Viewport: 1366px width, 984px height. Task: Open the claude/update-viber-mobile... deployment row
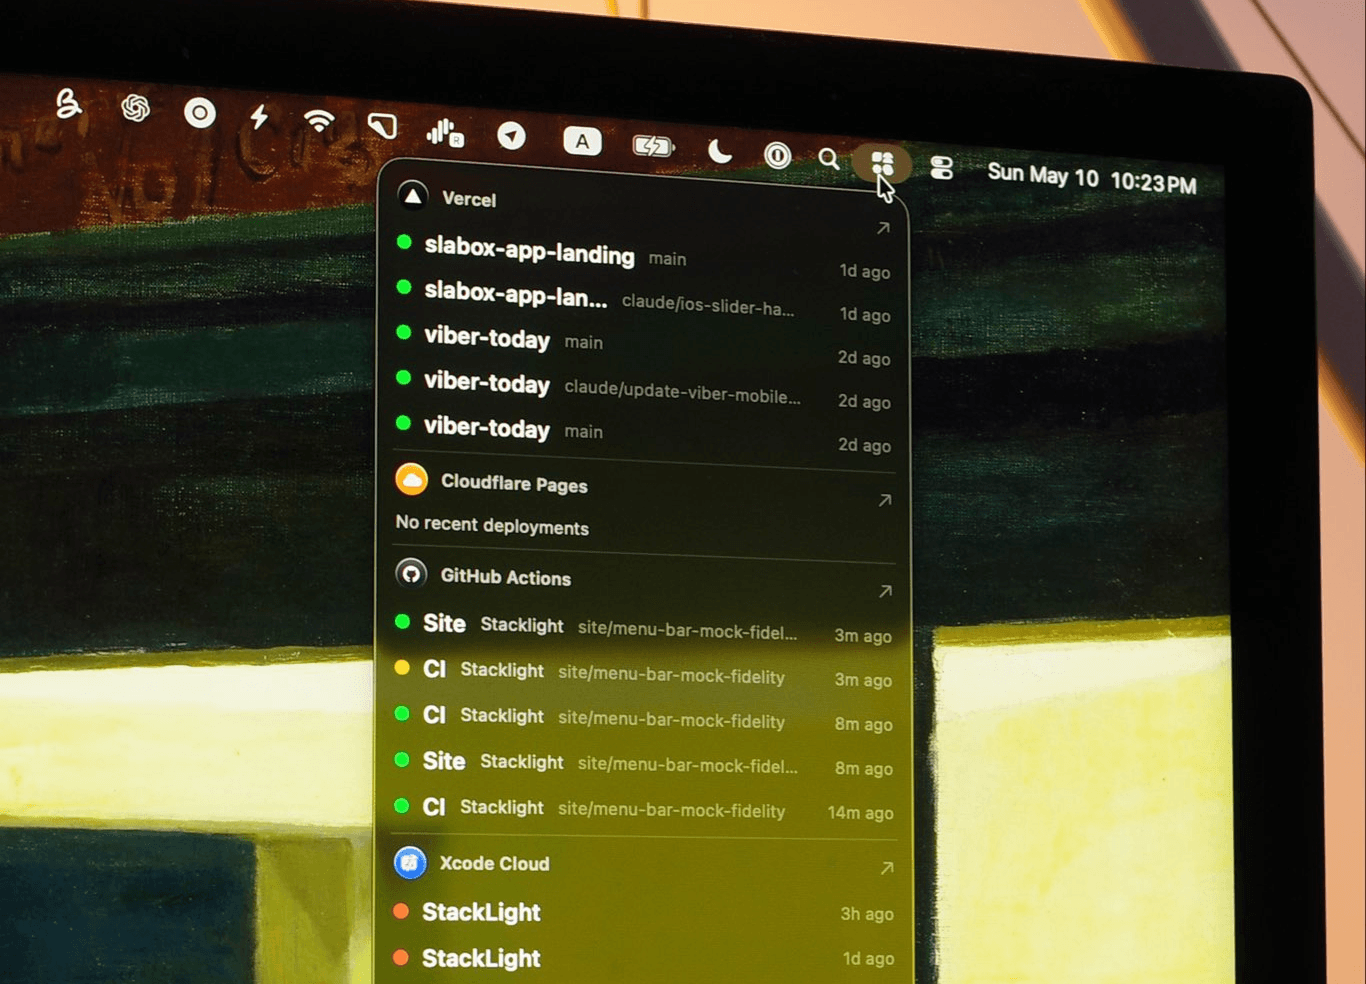(643, 391)
